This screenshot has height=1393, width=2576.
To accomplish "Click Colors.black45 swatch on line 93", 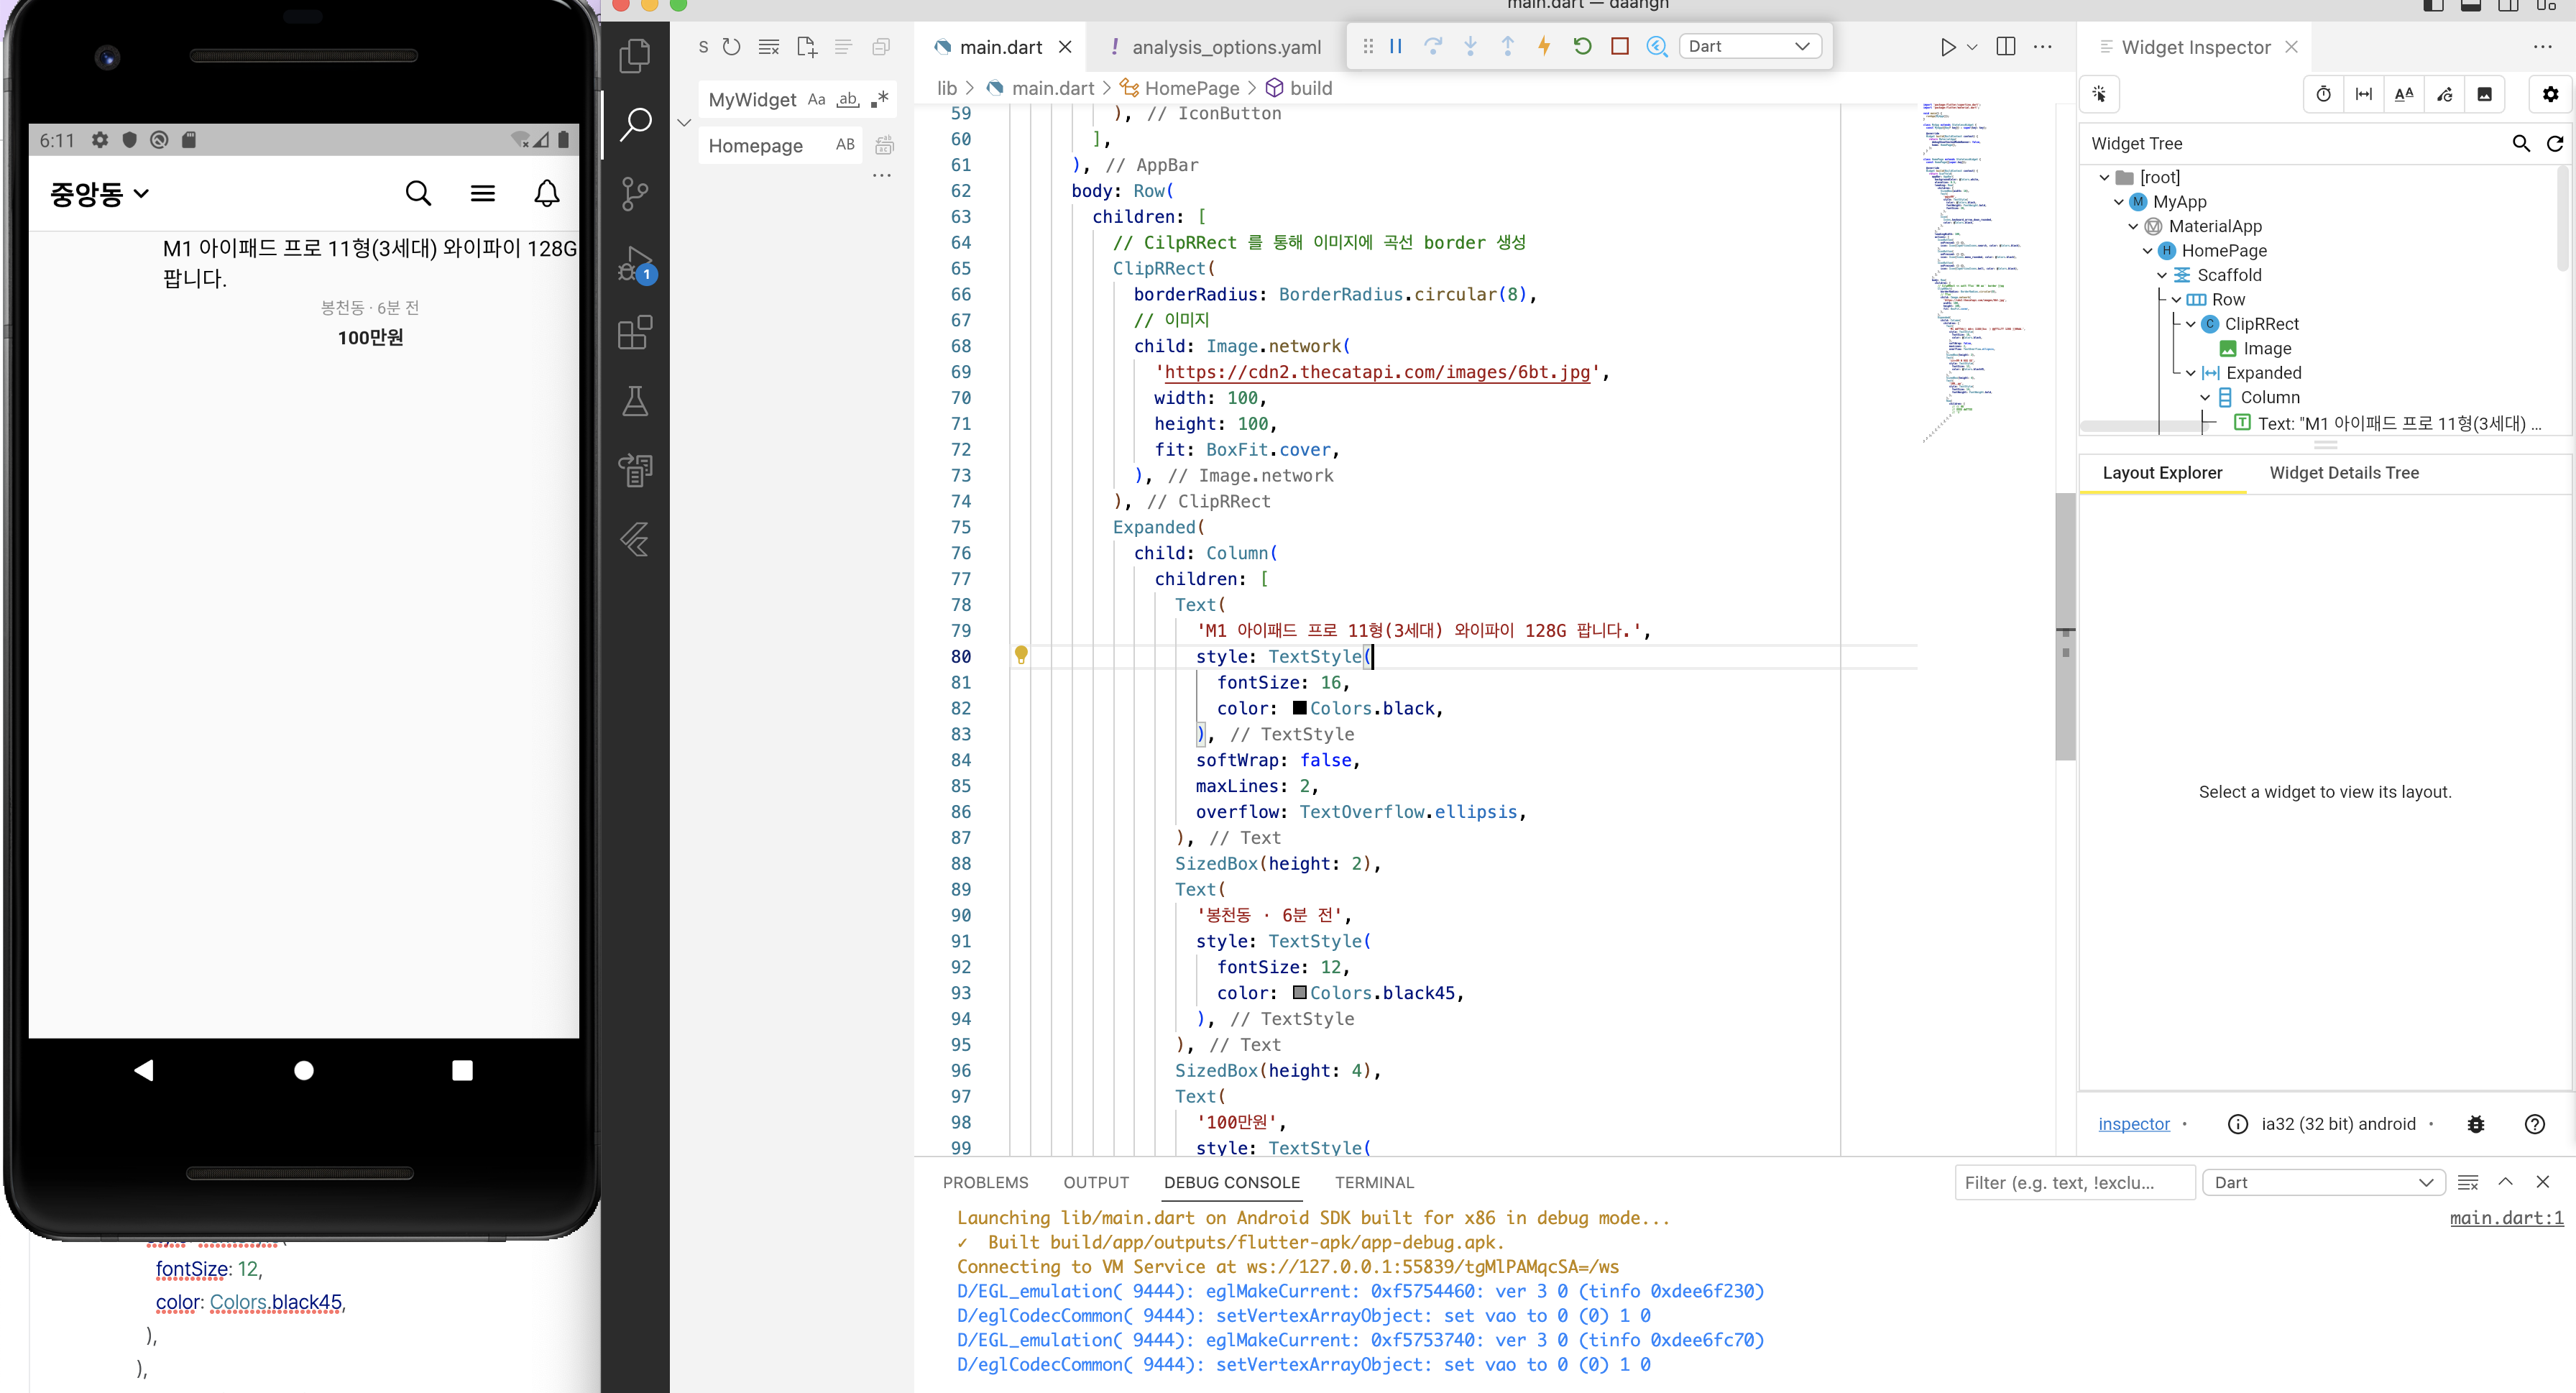I will point(1299,993).
